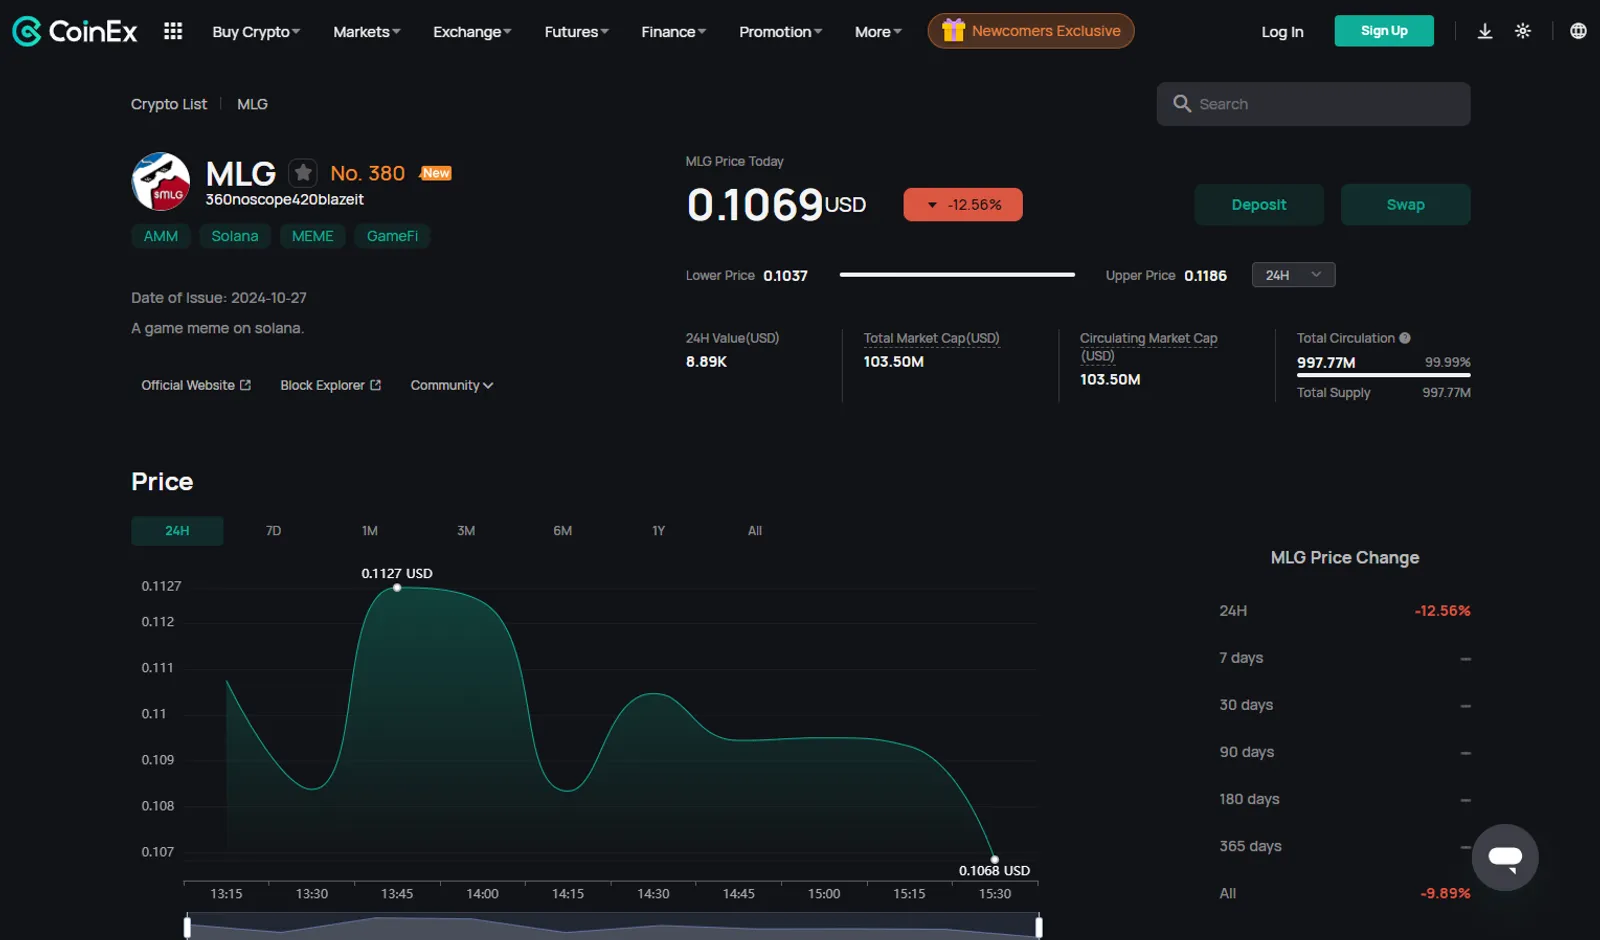Click the MLG token logo
1600x940 pixels.
click(x=161, y=182)
